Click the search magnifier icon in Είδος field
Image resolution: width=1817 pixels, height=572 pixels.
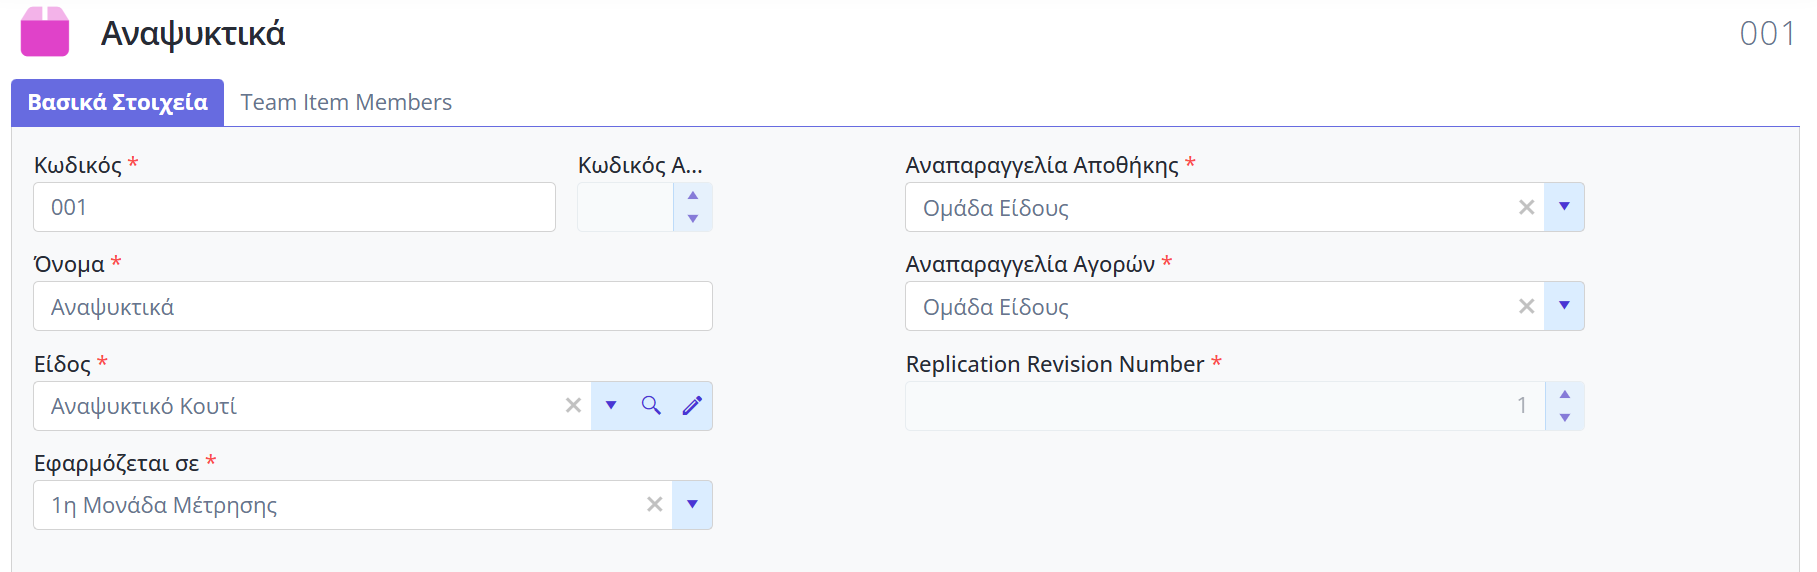[x=651, y=406]
